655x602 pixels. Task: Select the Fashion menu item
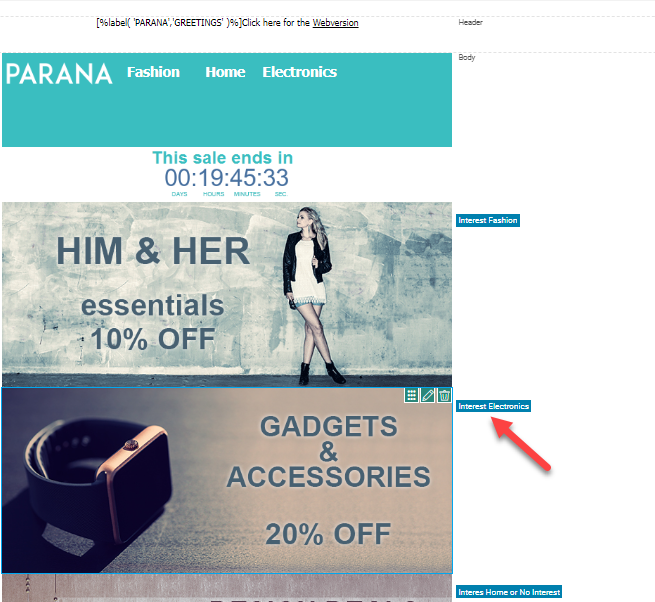point(153,72)
